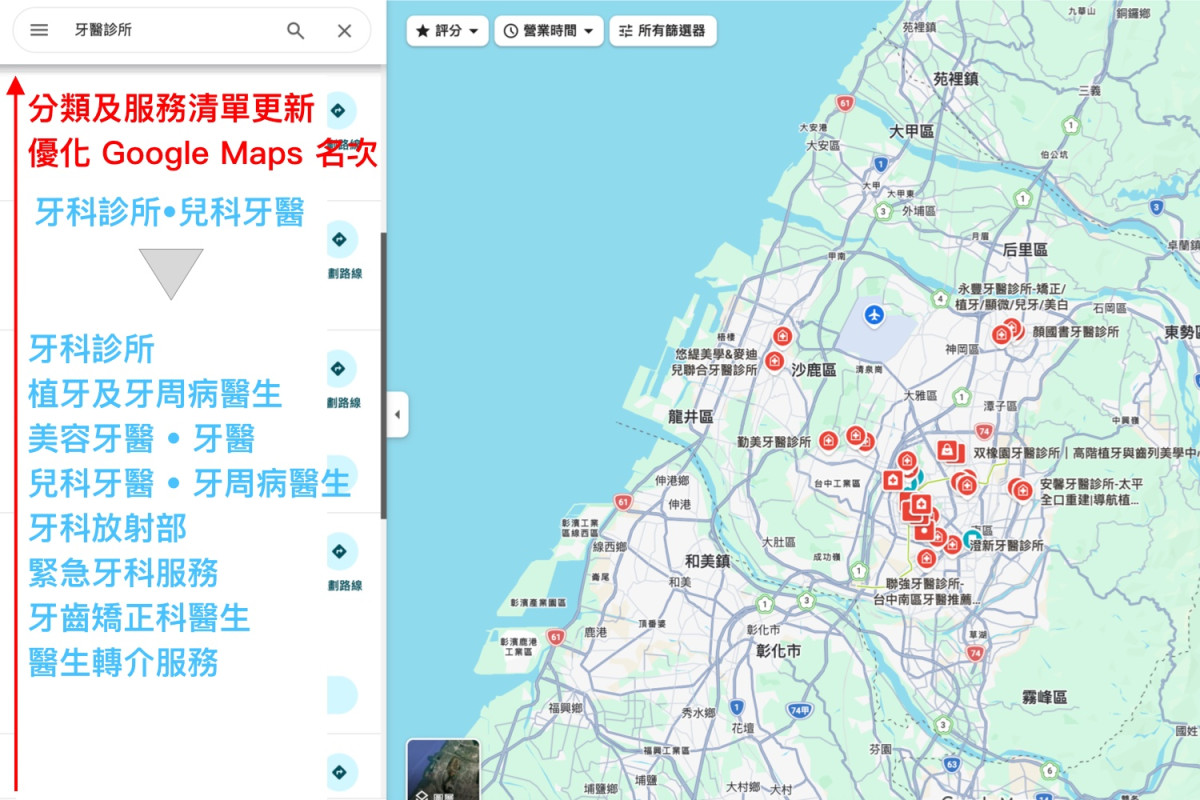Viewport: 1200px width, 800px height.
Task: Click the airport icon on map
Action: 875,315
